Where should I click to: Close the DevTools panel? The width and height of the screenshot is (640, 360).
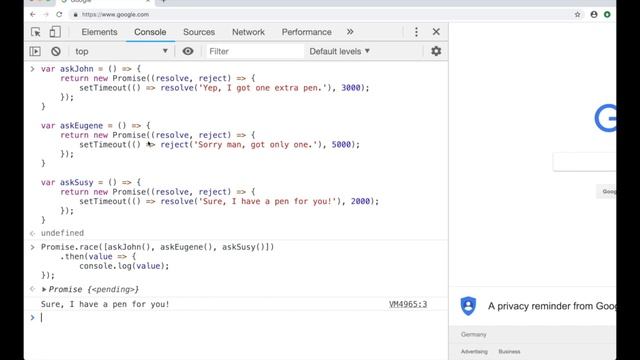pos(436,32)
